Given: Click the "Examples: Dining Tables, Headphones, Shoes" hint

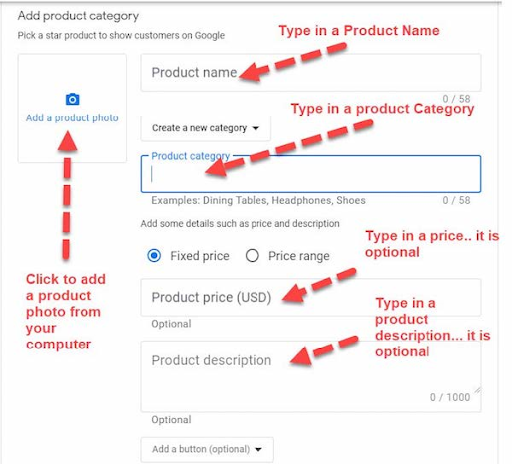Looking at the screenshot, I should 258,200.
